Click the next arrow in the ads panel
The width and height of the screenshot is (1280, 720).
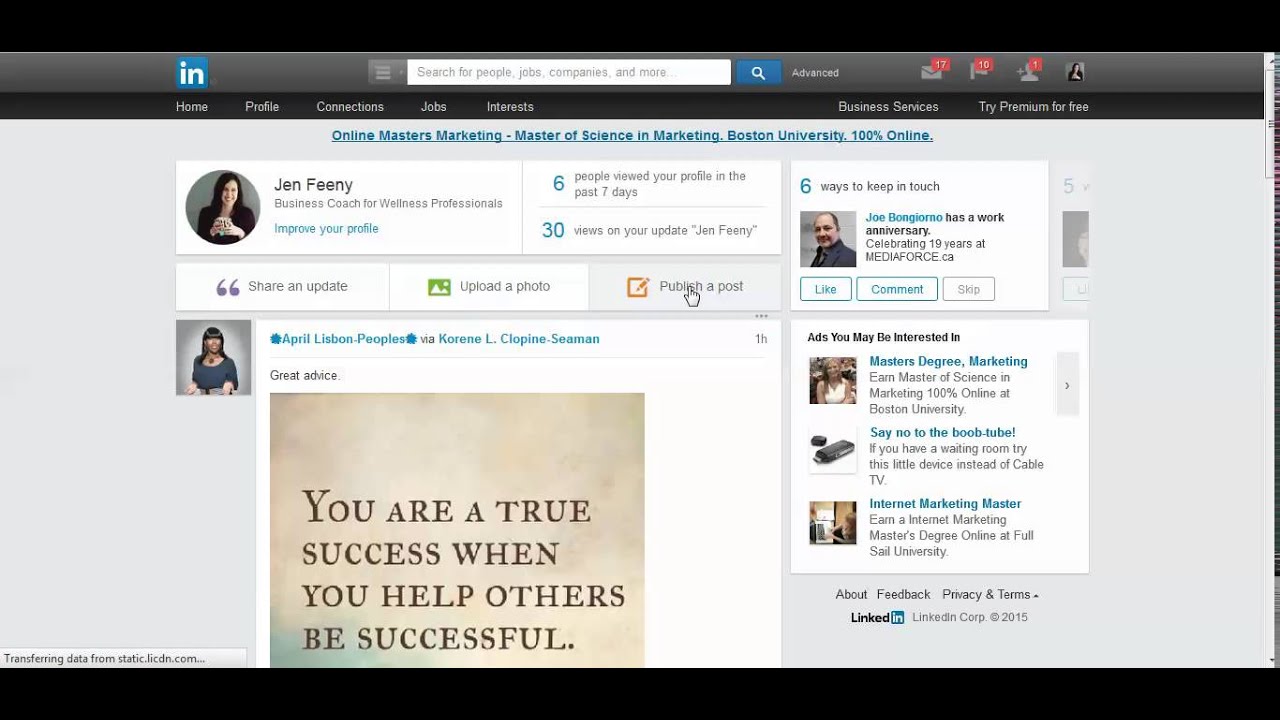pos(1067,385)
